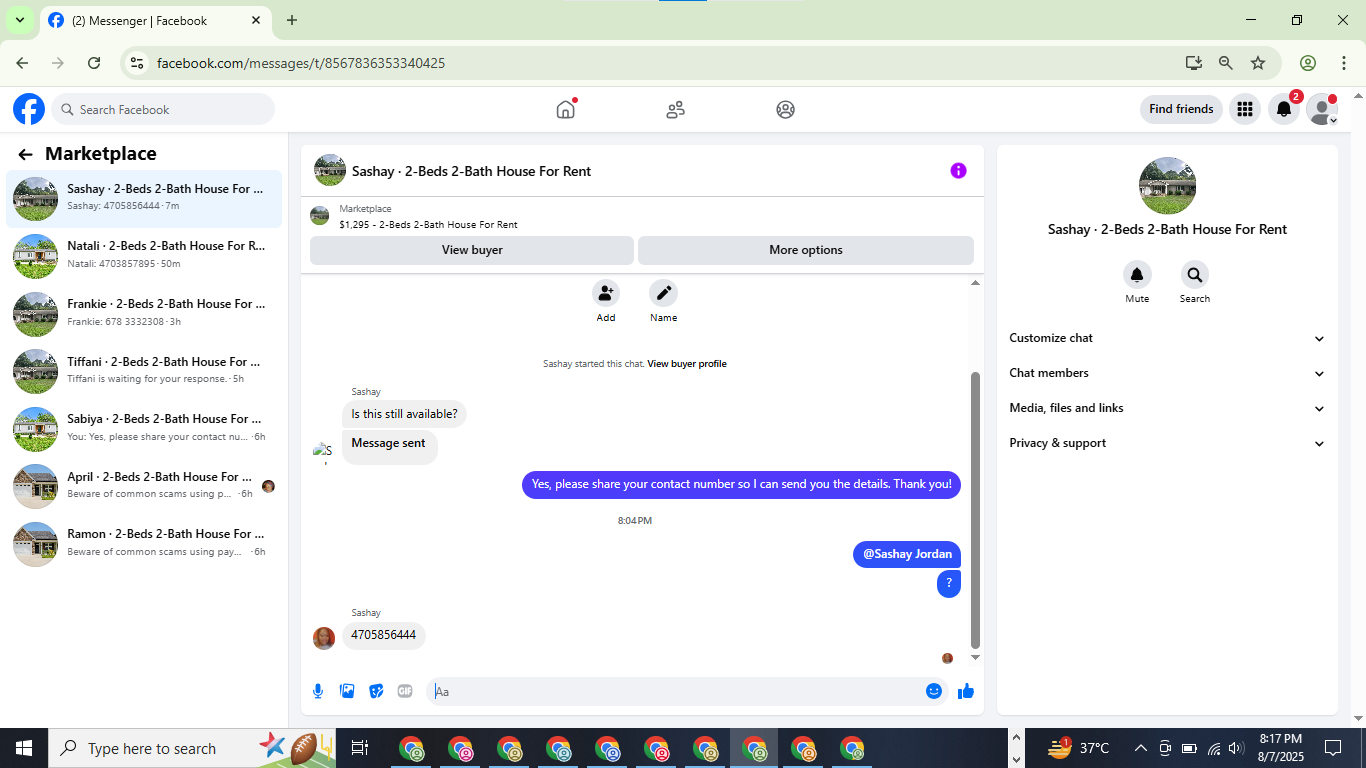Click the 4705856444 message bubble

tap(384, 635)
